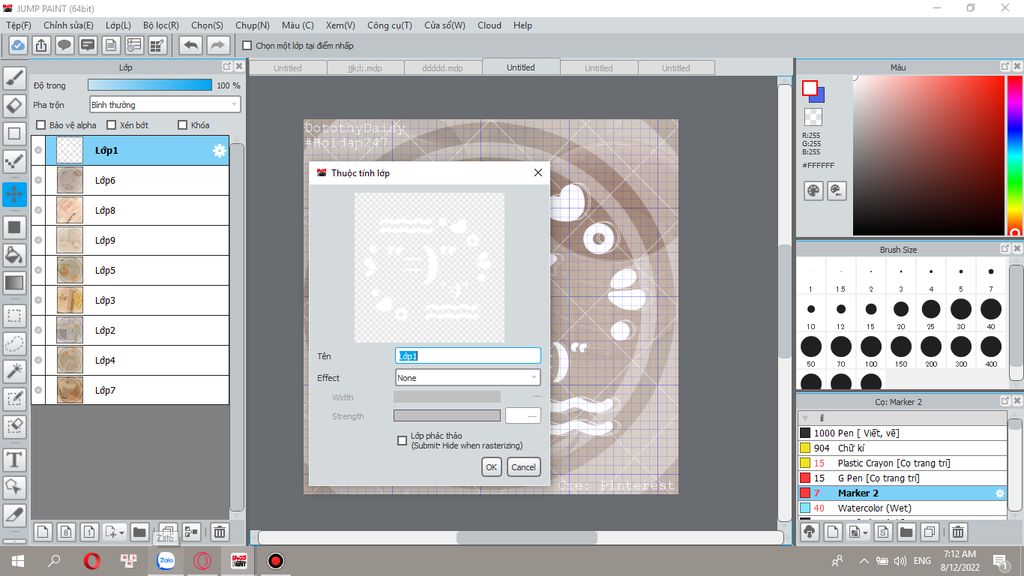Select layer Lớp3
The height and width of the screenshot is (576, 1024).
[x=131, y=300]
